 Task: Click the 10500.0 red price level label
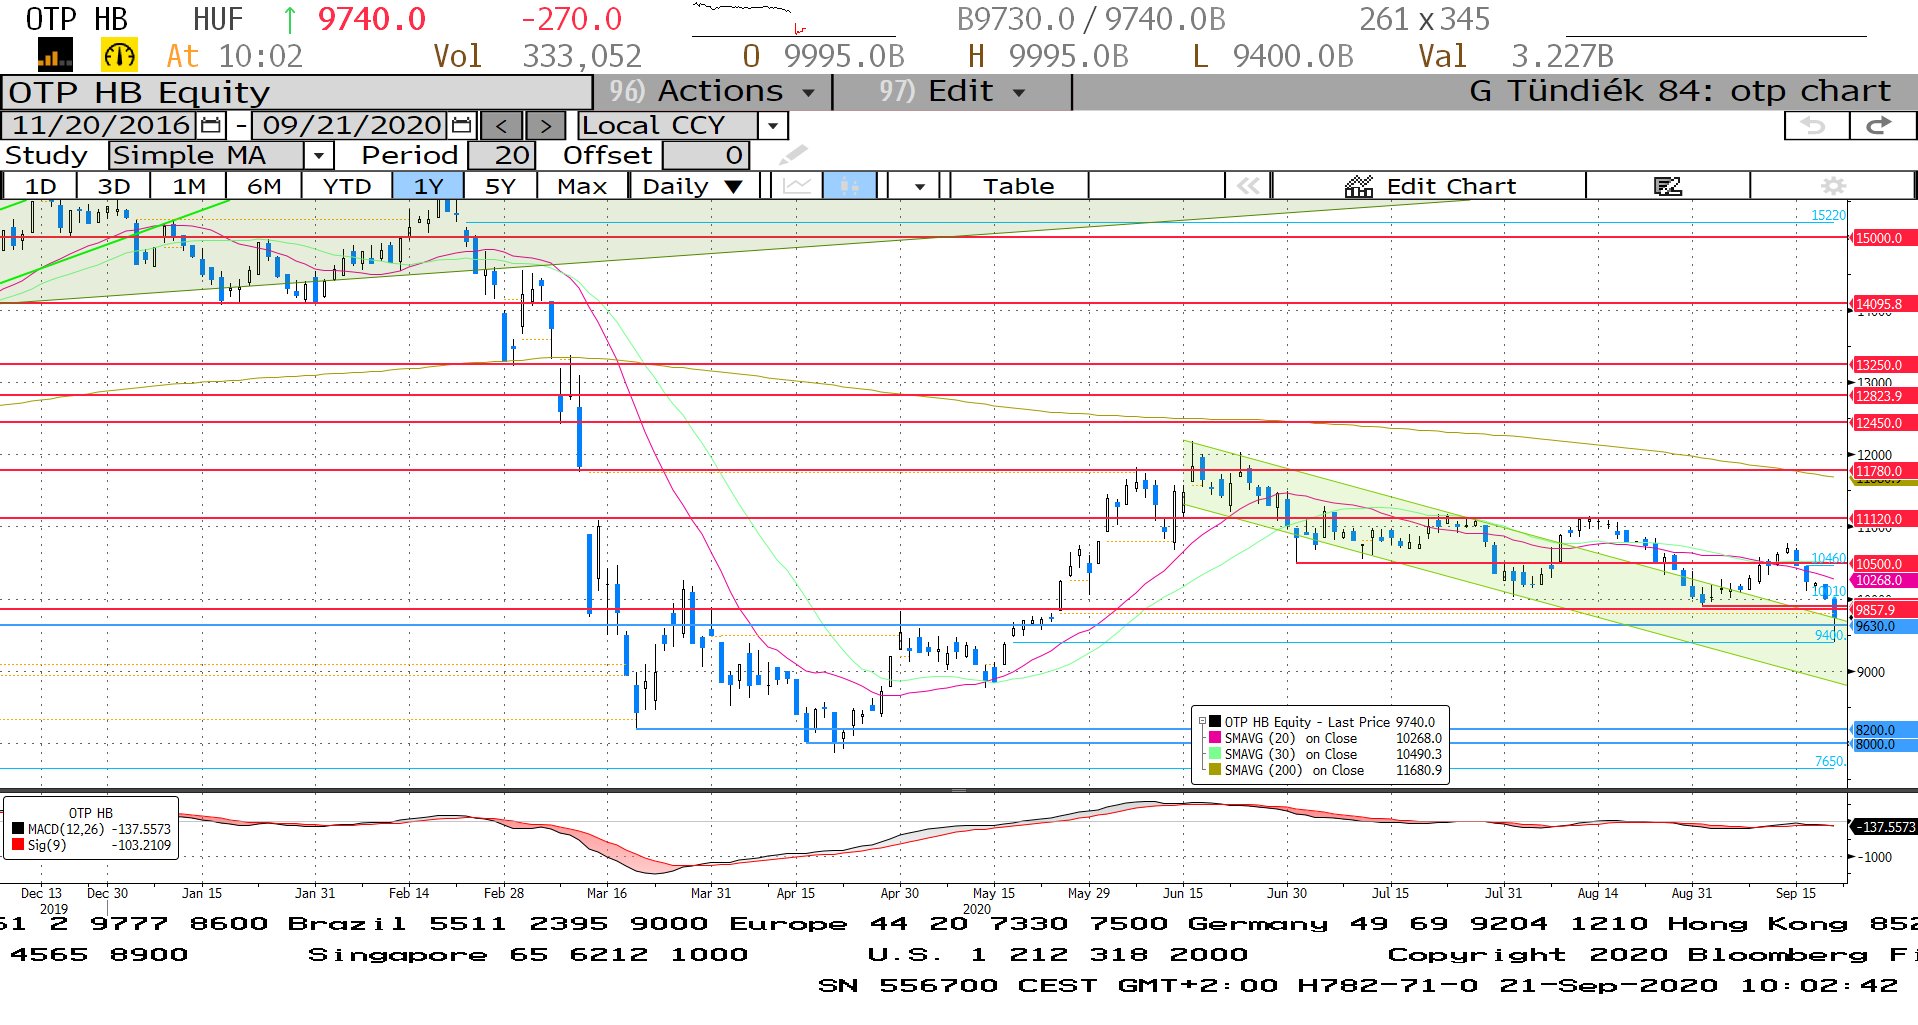1884,564
